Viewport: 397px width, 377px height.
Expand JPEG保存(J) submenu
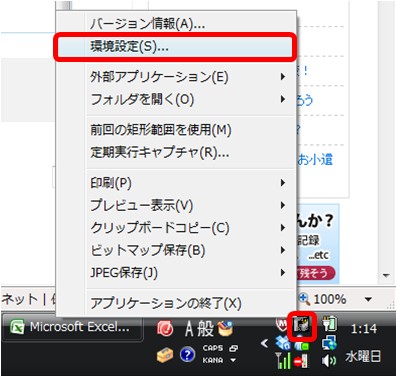176,273
